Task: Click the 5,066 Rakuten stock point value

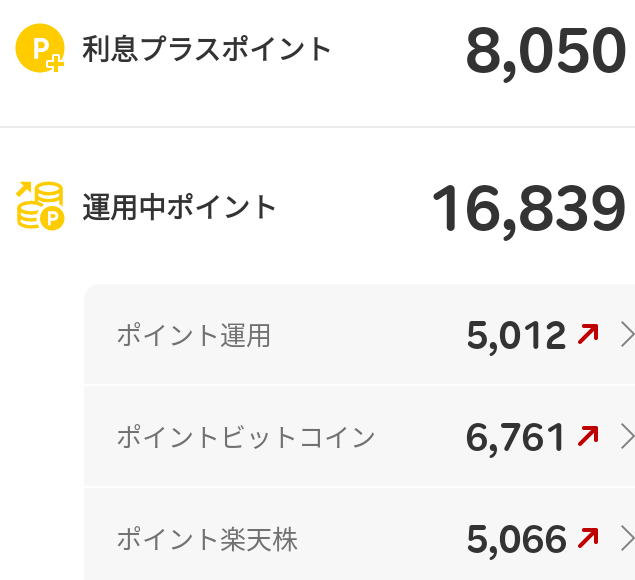Action: tap(516, 540)
